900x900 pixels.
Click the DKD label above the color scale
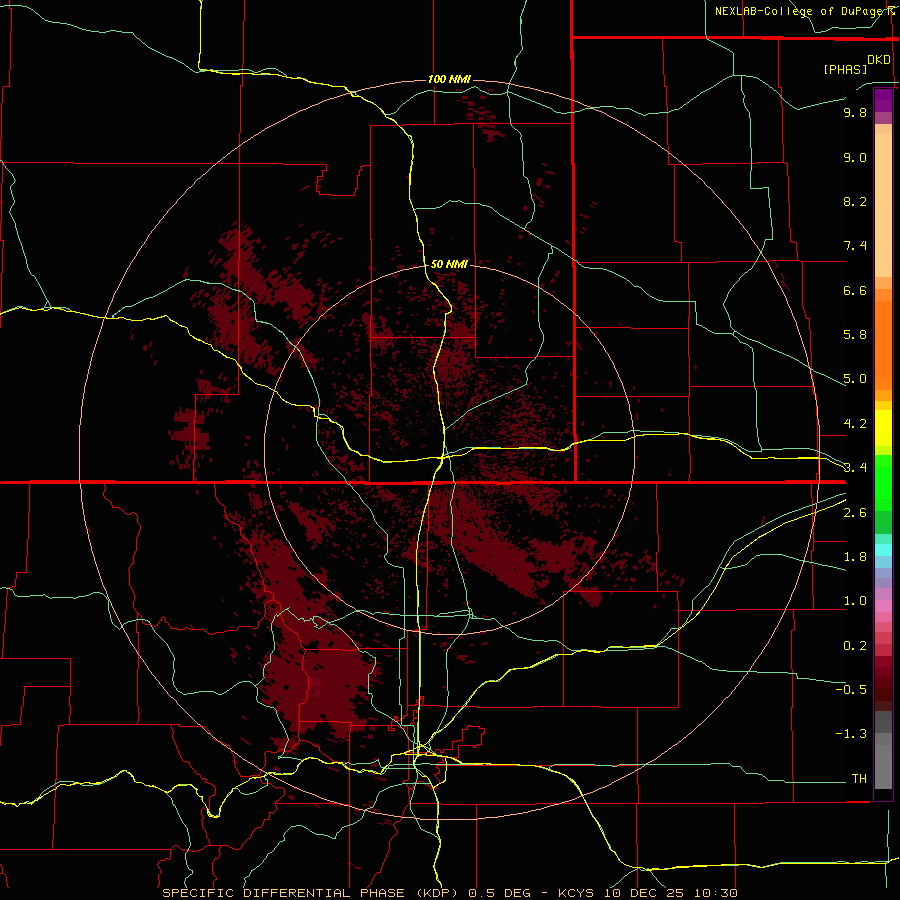(x=878, y=60)
